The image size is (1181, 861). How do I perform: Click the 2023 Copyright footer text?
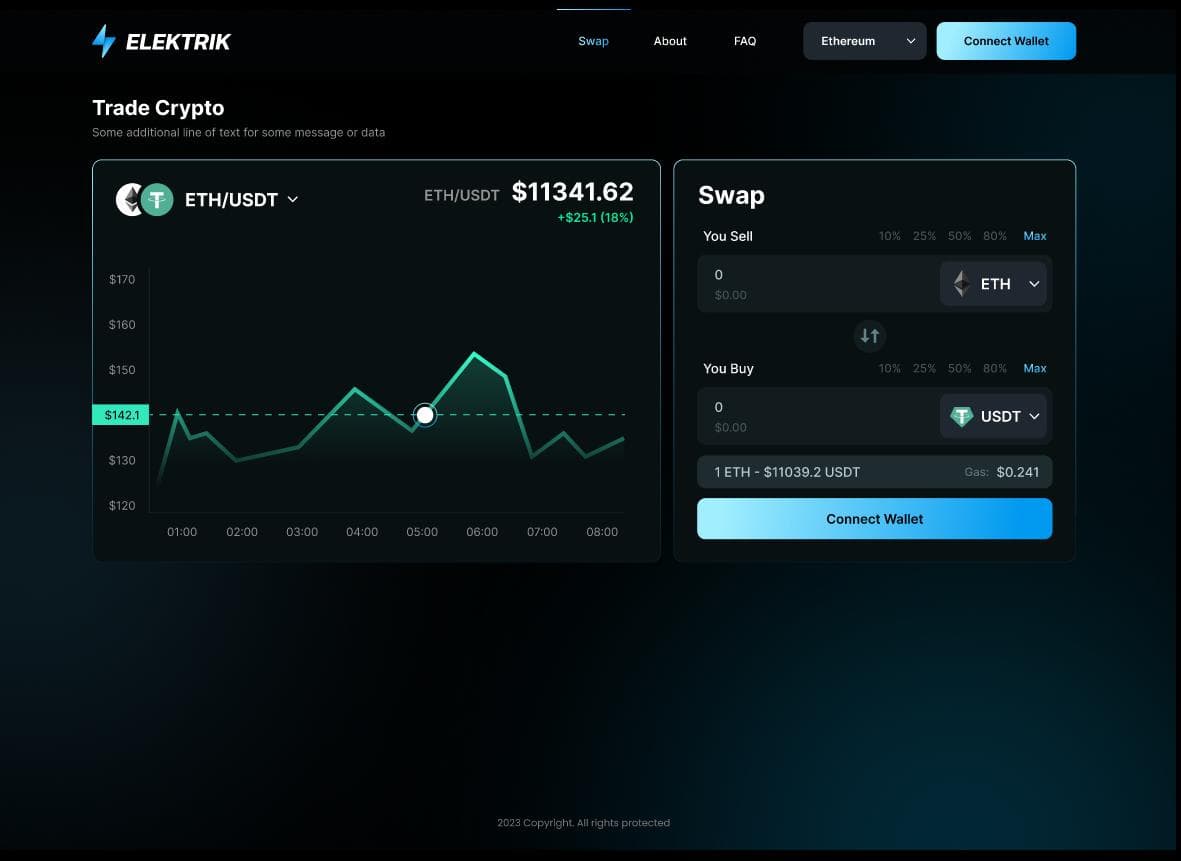(x=584, y=823)
